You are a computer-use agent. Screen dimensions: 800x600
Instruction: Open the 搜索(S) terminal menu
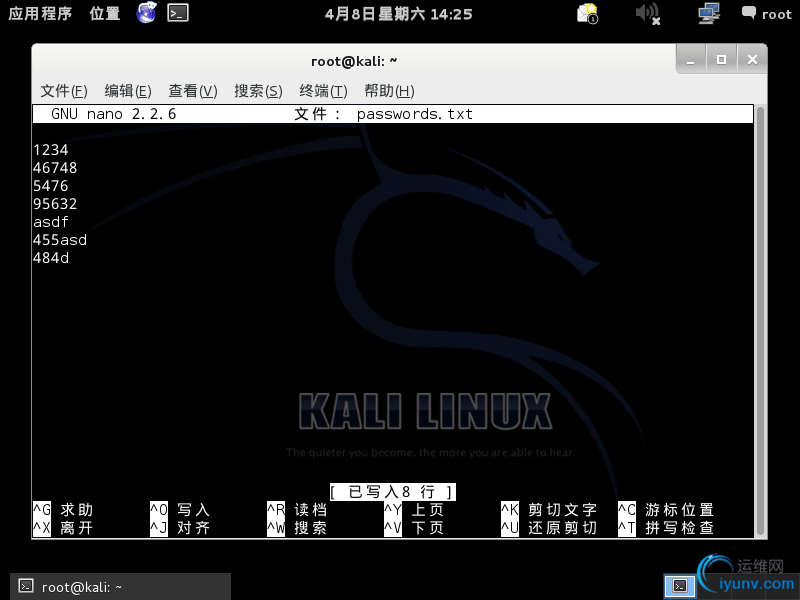pyautogui.click(x=258, y=91)
